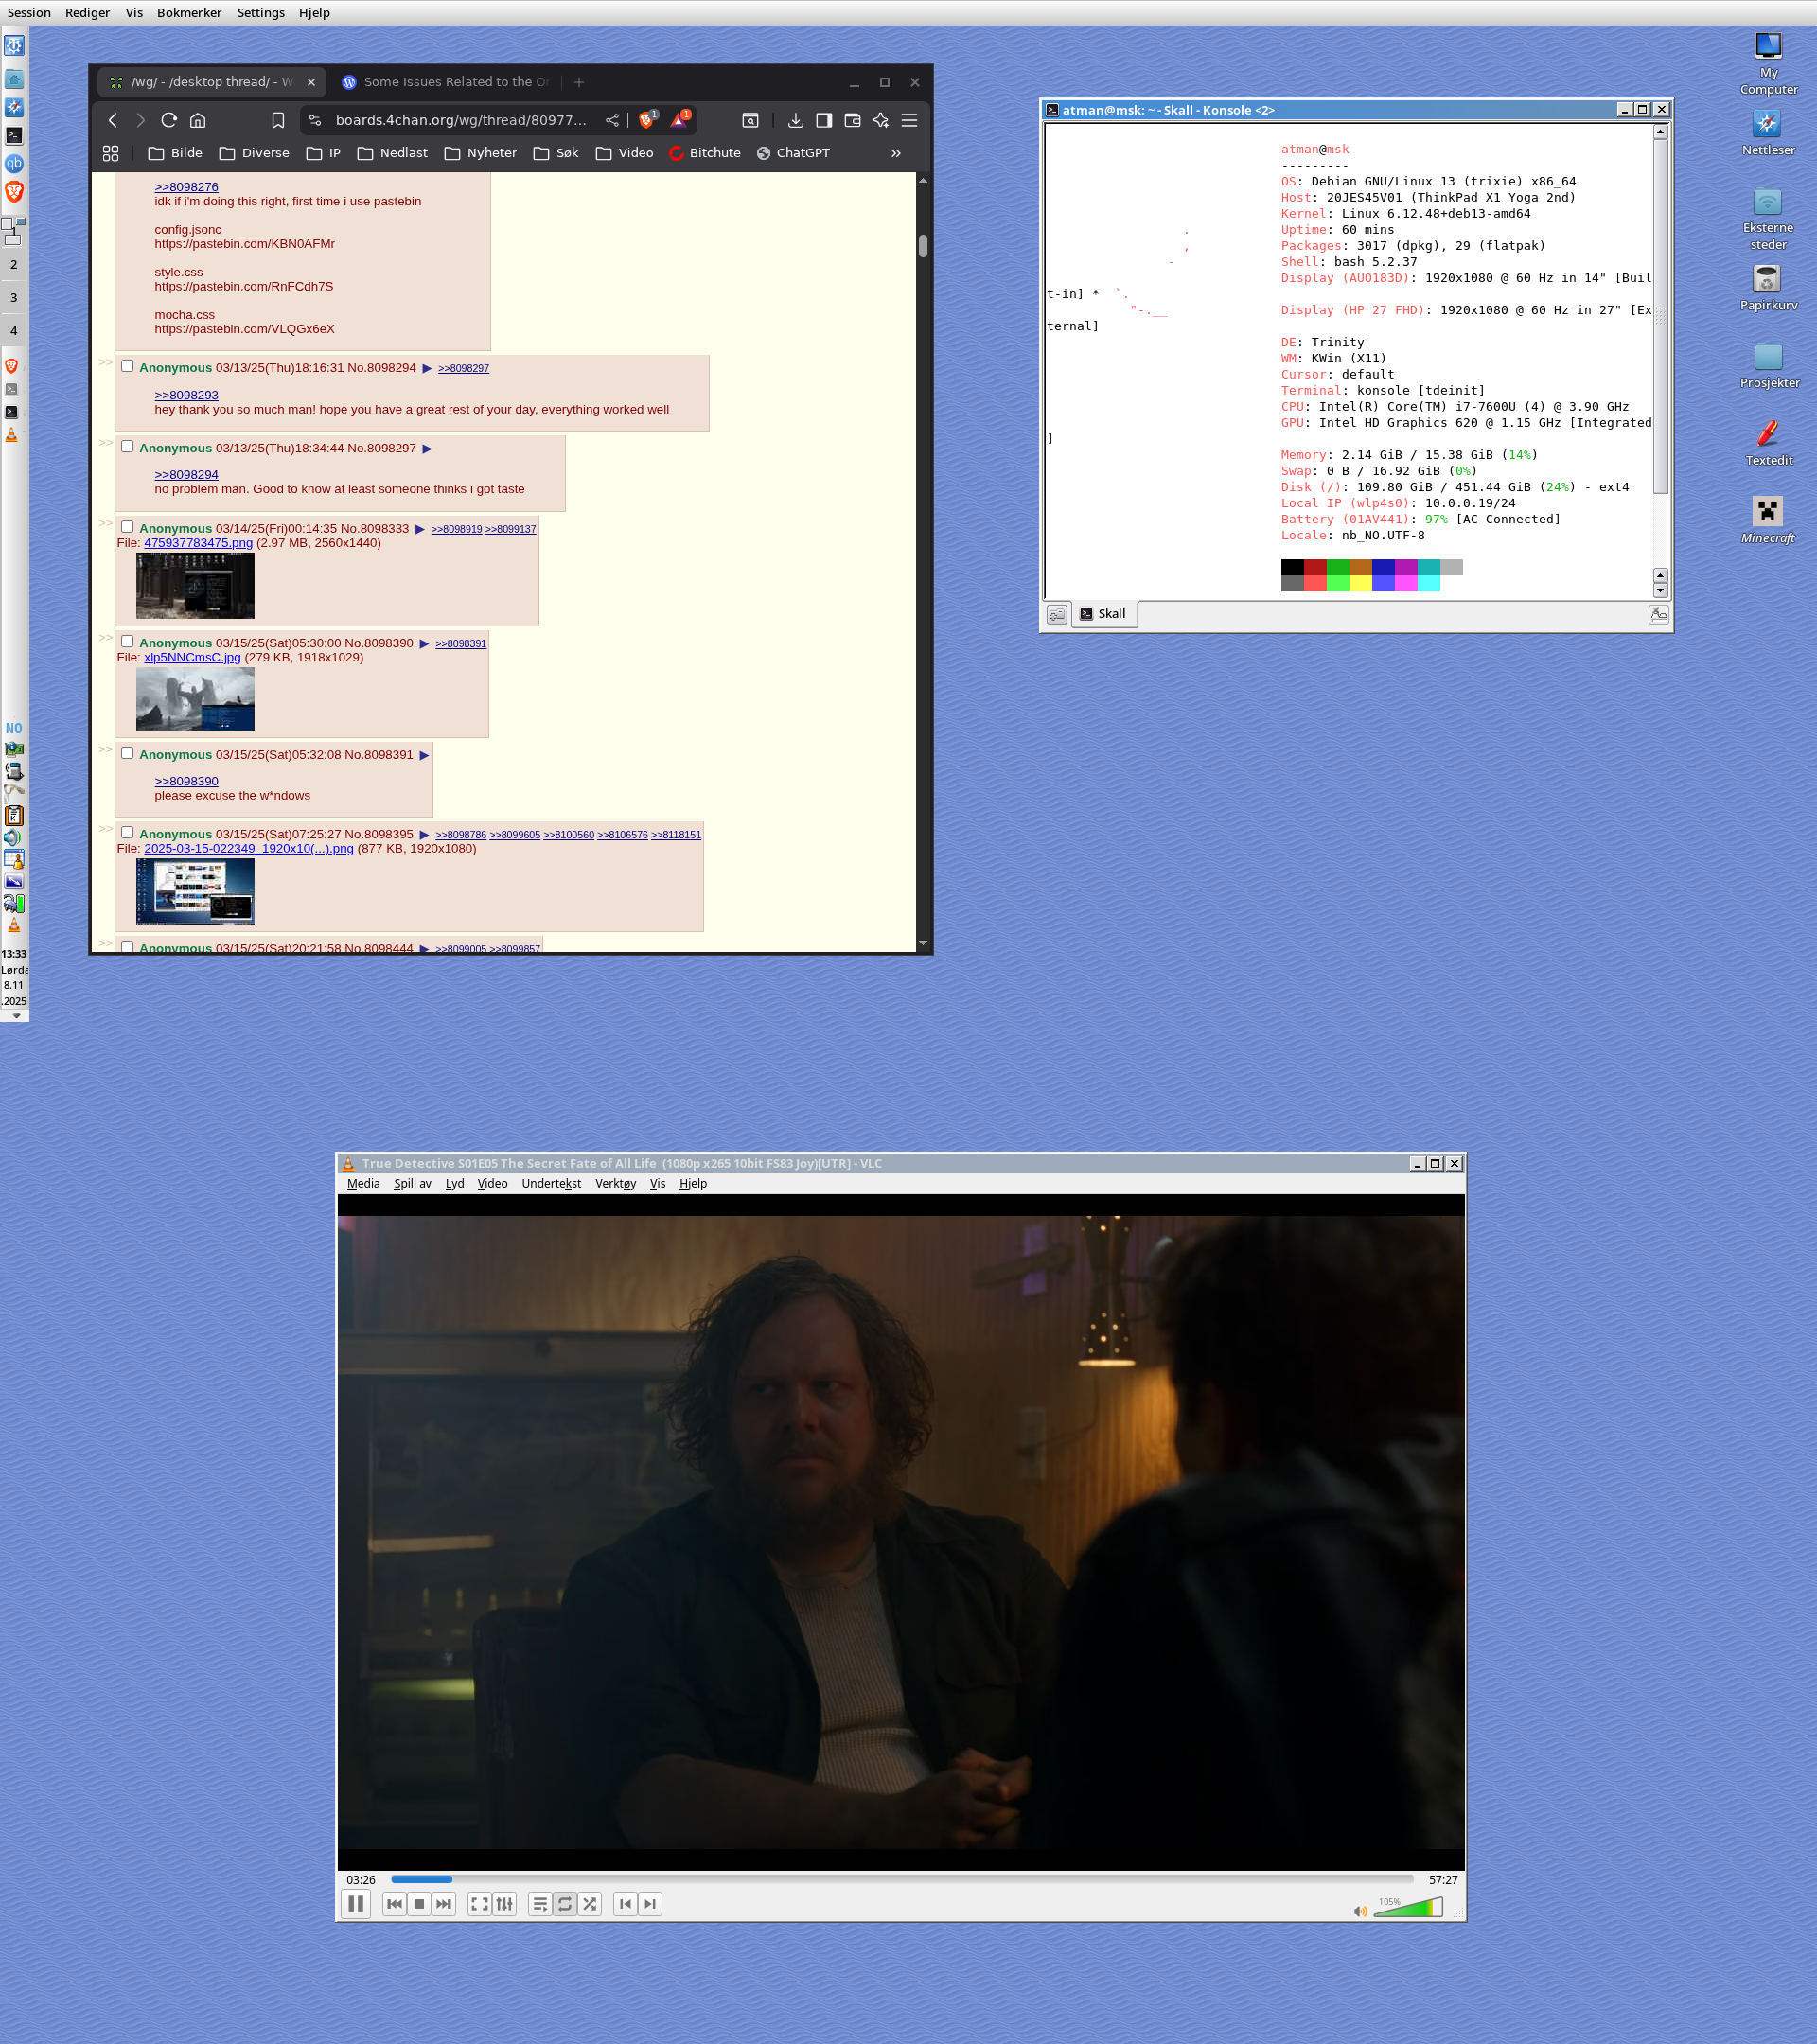Viewport: 1817px width, 2044px height.
Task: Tick checkbox for post No.8098333
Action: [127, 527]
